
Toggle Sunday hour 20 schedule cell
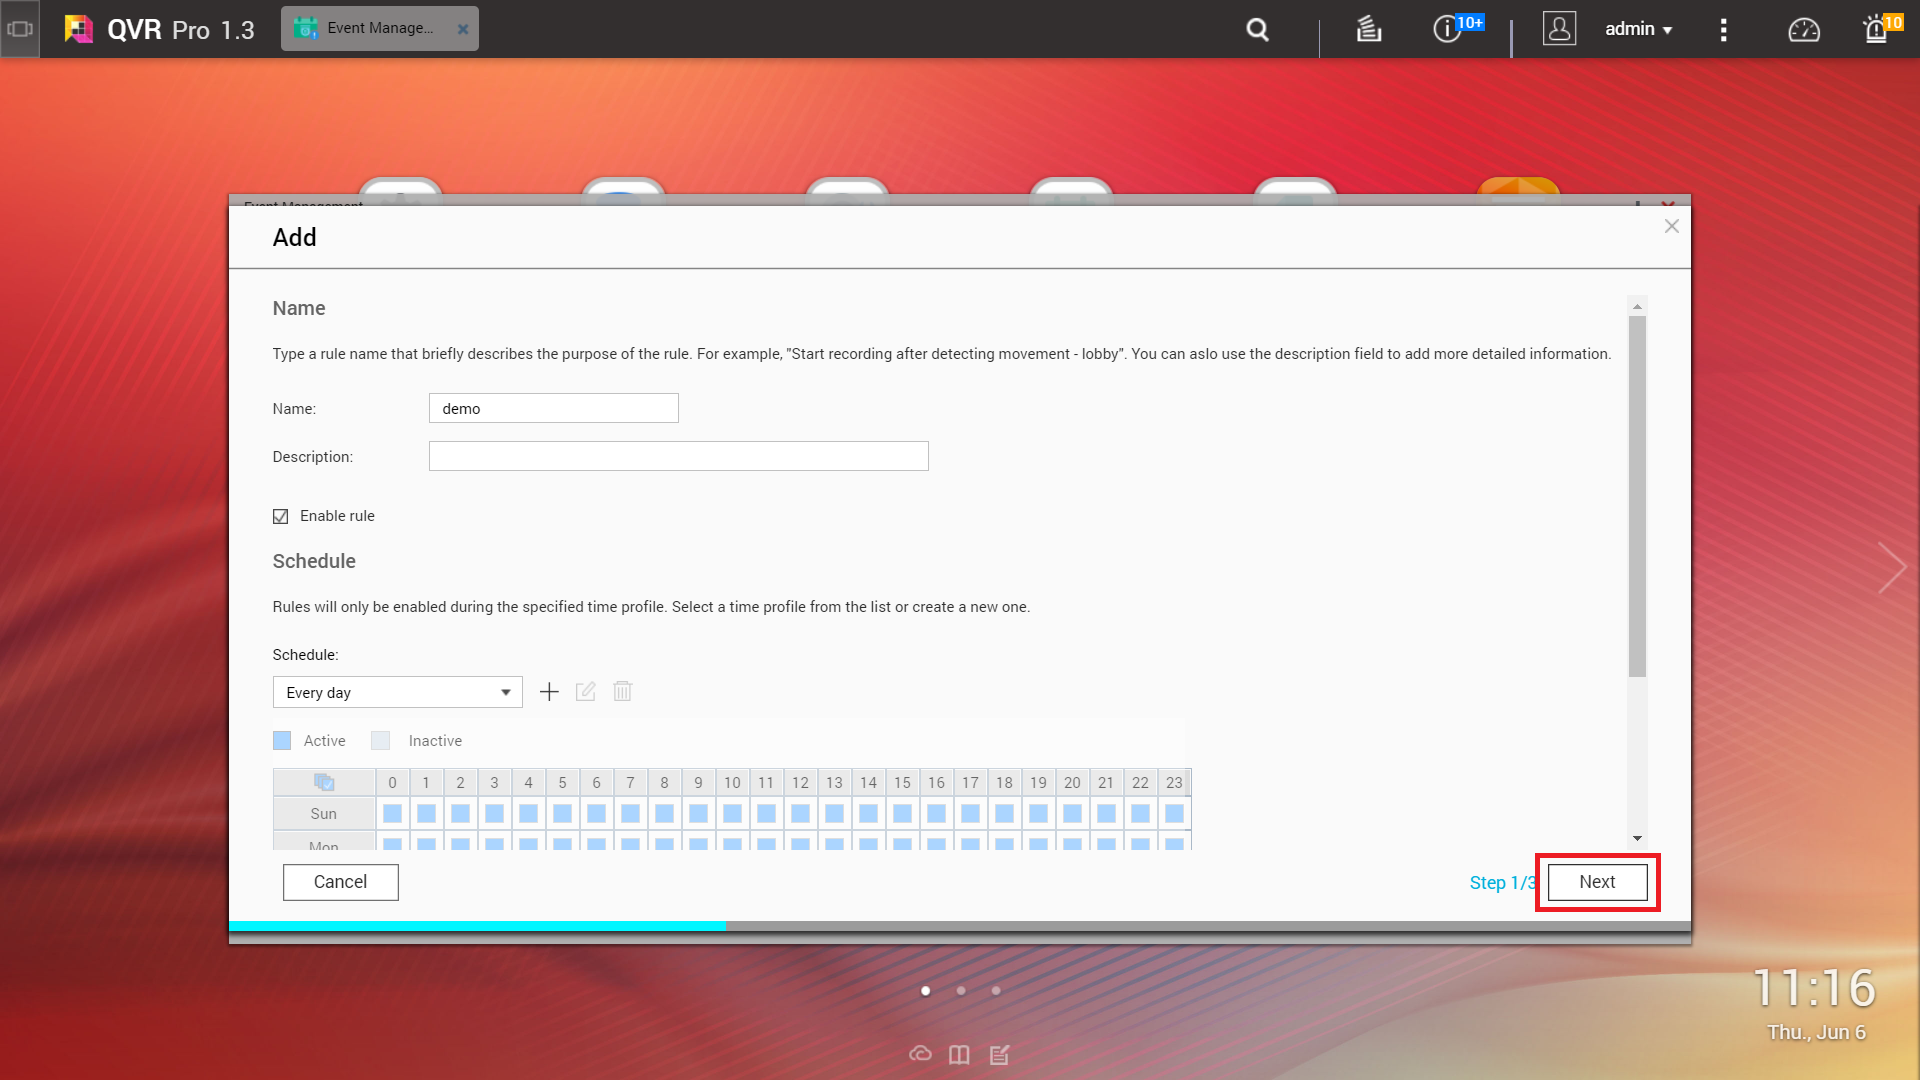click(1072, 813)
